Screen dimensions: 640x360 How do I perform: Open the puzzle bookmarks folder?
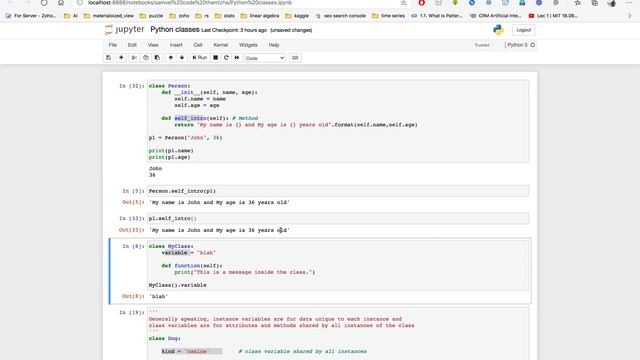[151, 16]
